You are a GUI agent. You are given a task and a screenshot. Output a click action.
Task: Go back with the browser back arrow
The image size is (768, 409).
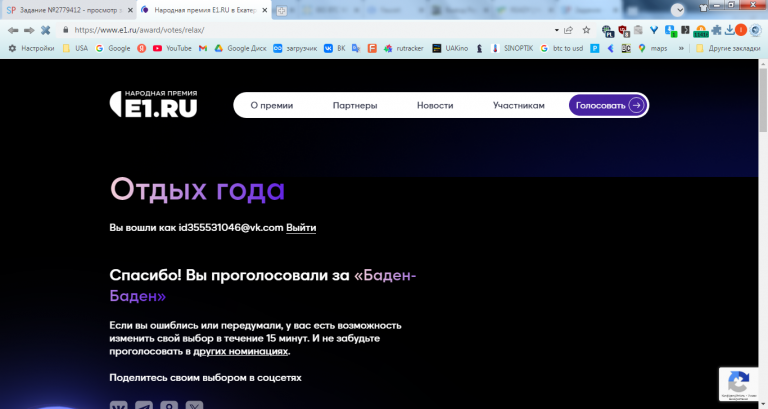(13, 30)
